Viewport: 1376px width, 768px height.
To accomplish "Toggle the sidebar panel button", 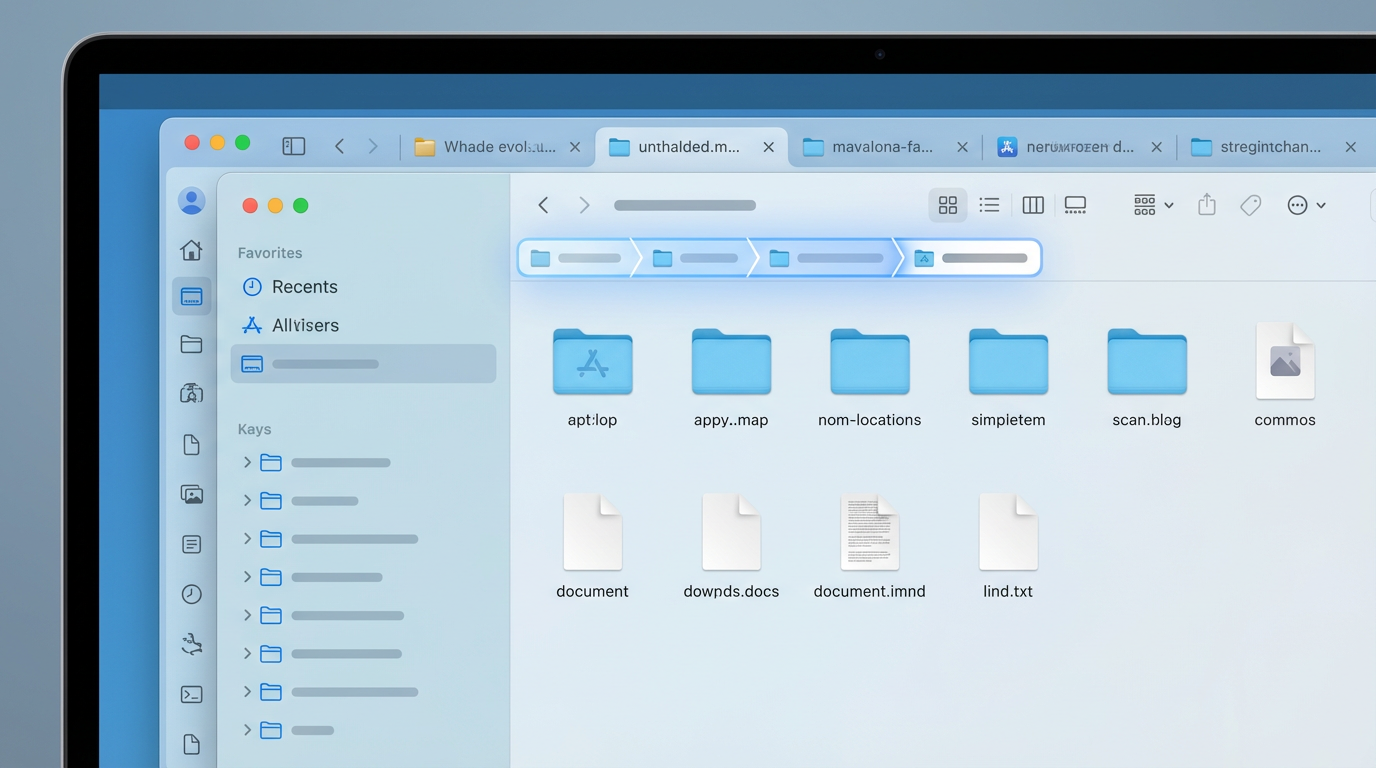I will (x=293, y=146).
